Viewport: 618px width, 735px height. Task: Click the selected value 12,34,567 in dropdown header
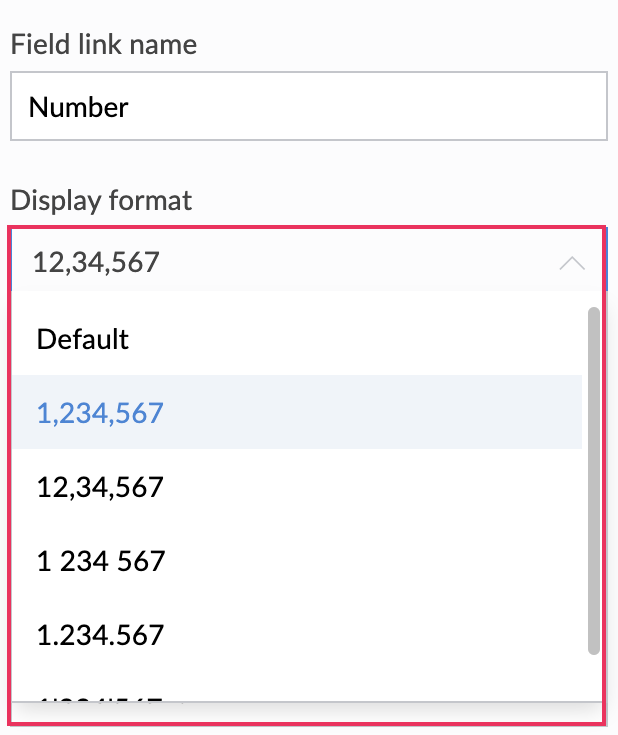(96, 263)
